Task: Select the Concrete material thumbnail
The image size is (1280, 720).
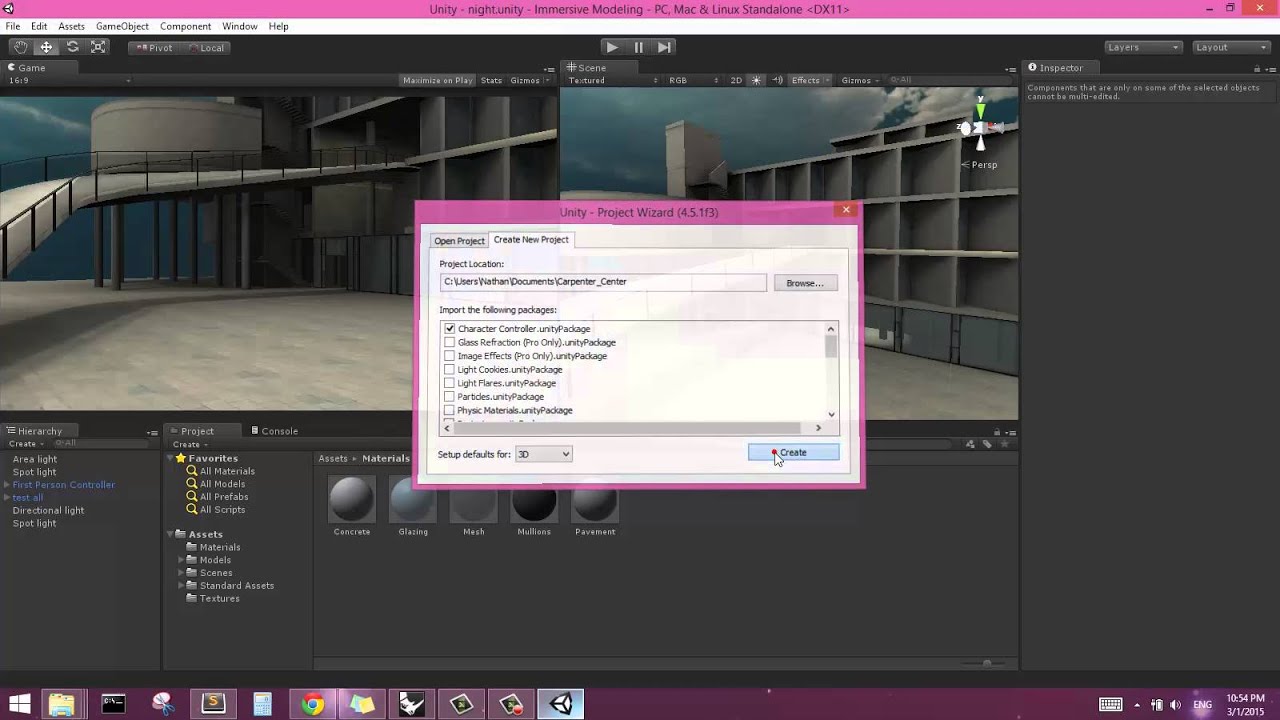Action: point(352,499)
